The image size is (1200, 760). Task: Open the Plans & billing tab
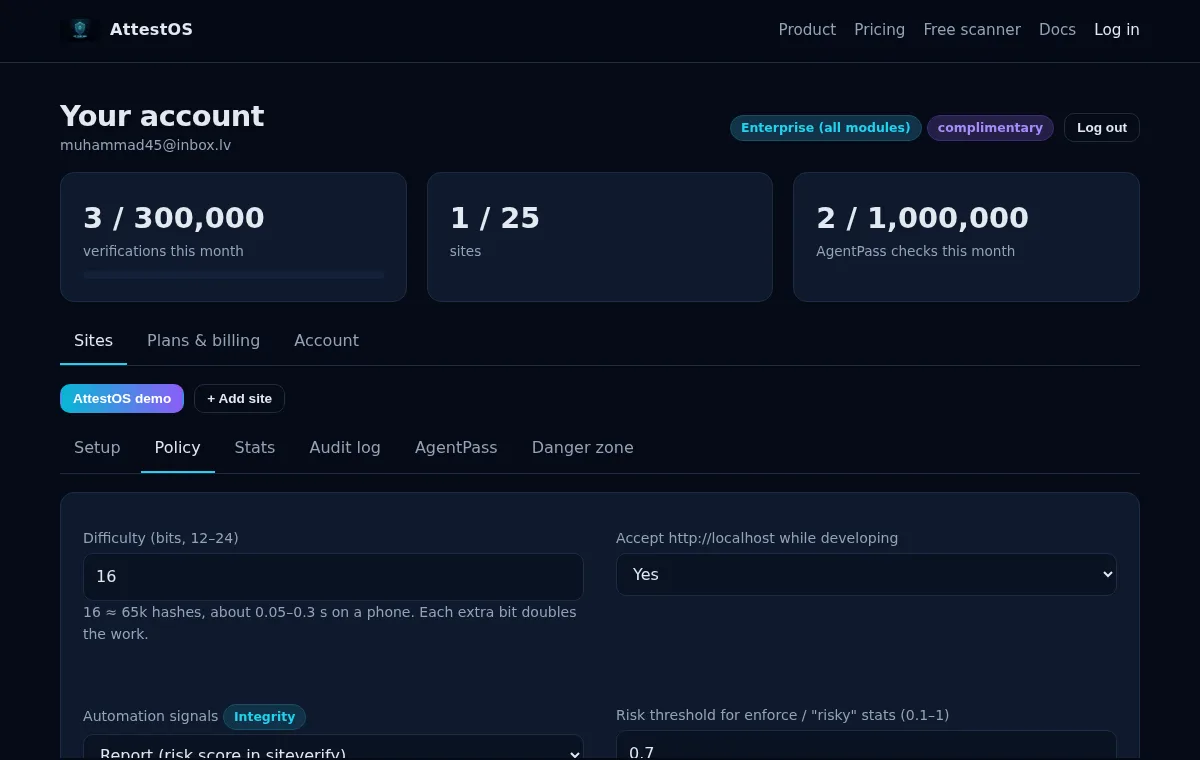coord(203,341)
